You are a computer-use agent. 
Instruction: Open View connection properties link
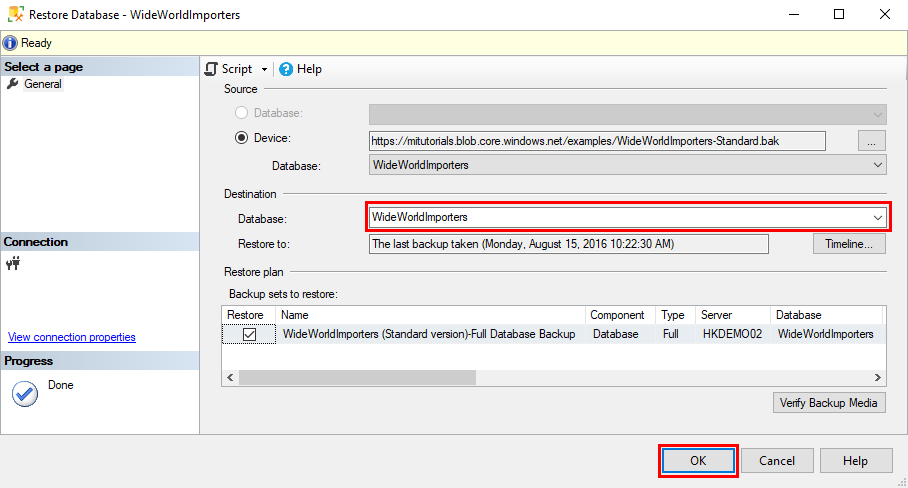[x=72, y=337]
